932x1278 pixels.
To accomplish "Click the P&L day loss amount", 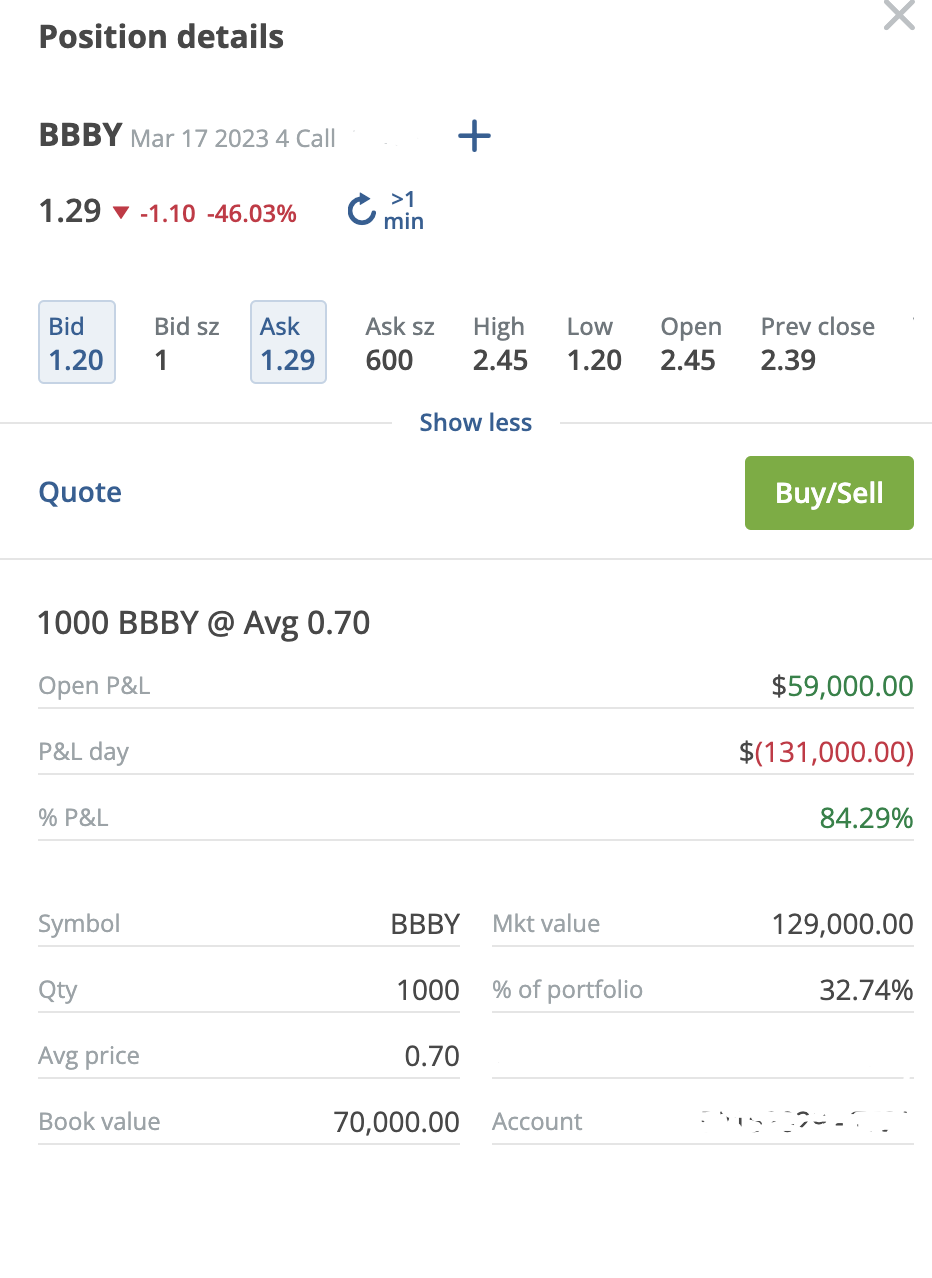I will tap(826, 752).
